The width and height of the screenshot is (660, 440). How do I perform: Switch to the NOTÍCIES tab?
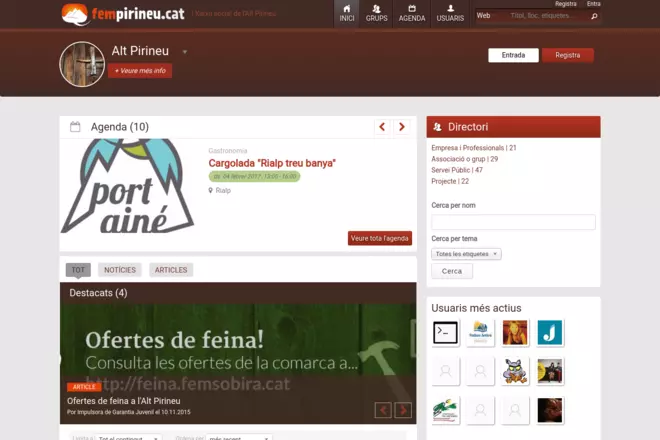pyautogui.click(x=120, y=270)
